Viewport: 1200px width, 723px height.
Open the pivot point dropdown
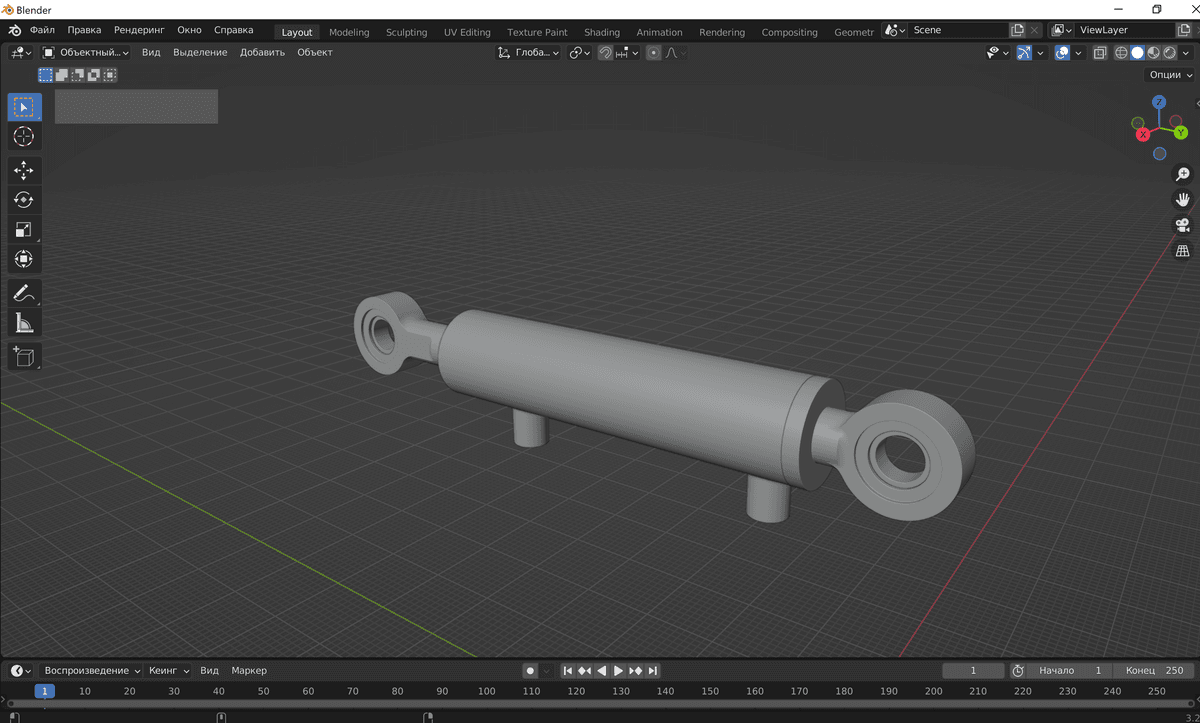pyautogui.click(x=580, y=52)
